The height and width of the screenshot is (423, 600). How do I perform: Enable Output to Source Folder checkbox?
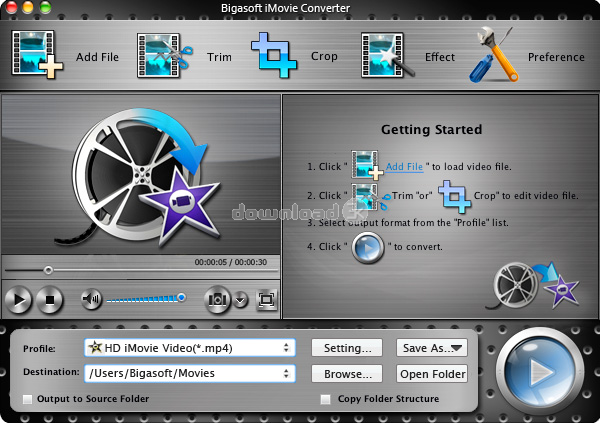27,399
